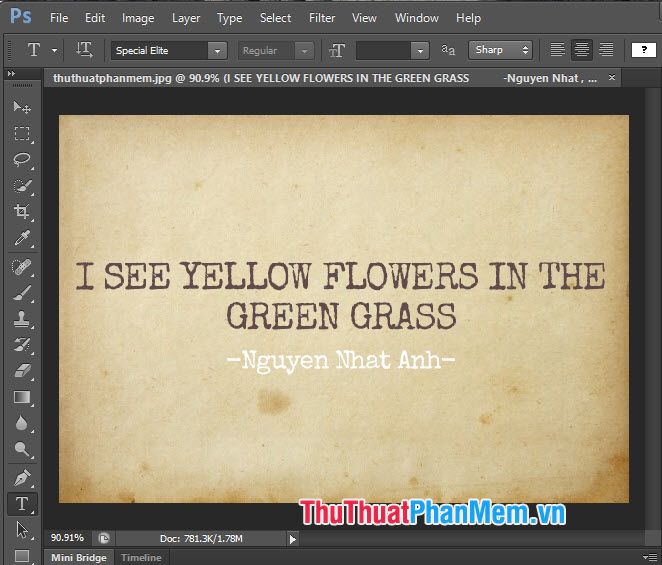Image resolution: width=662 pixels, height=565 pixels.
Task: Open the bottom panel options menu
Action: click(651, 557)
